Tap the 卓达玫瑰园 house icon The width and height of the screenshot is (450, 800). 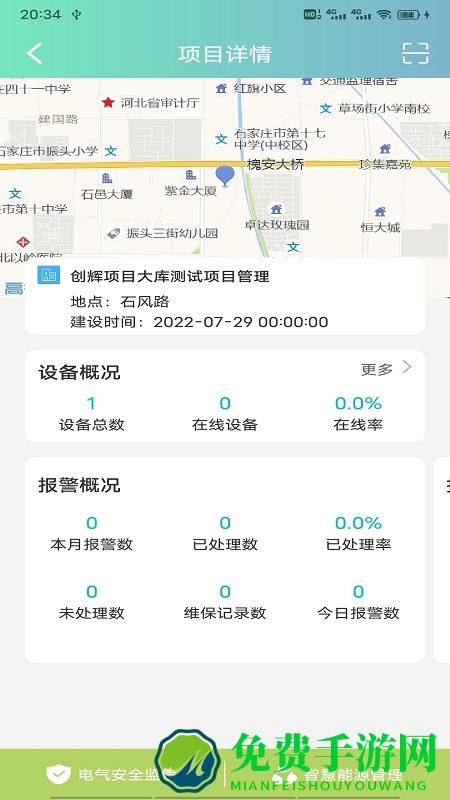pos(276,209)
